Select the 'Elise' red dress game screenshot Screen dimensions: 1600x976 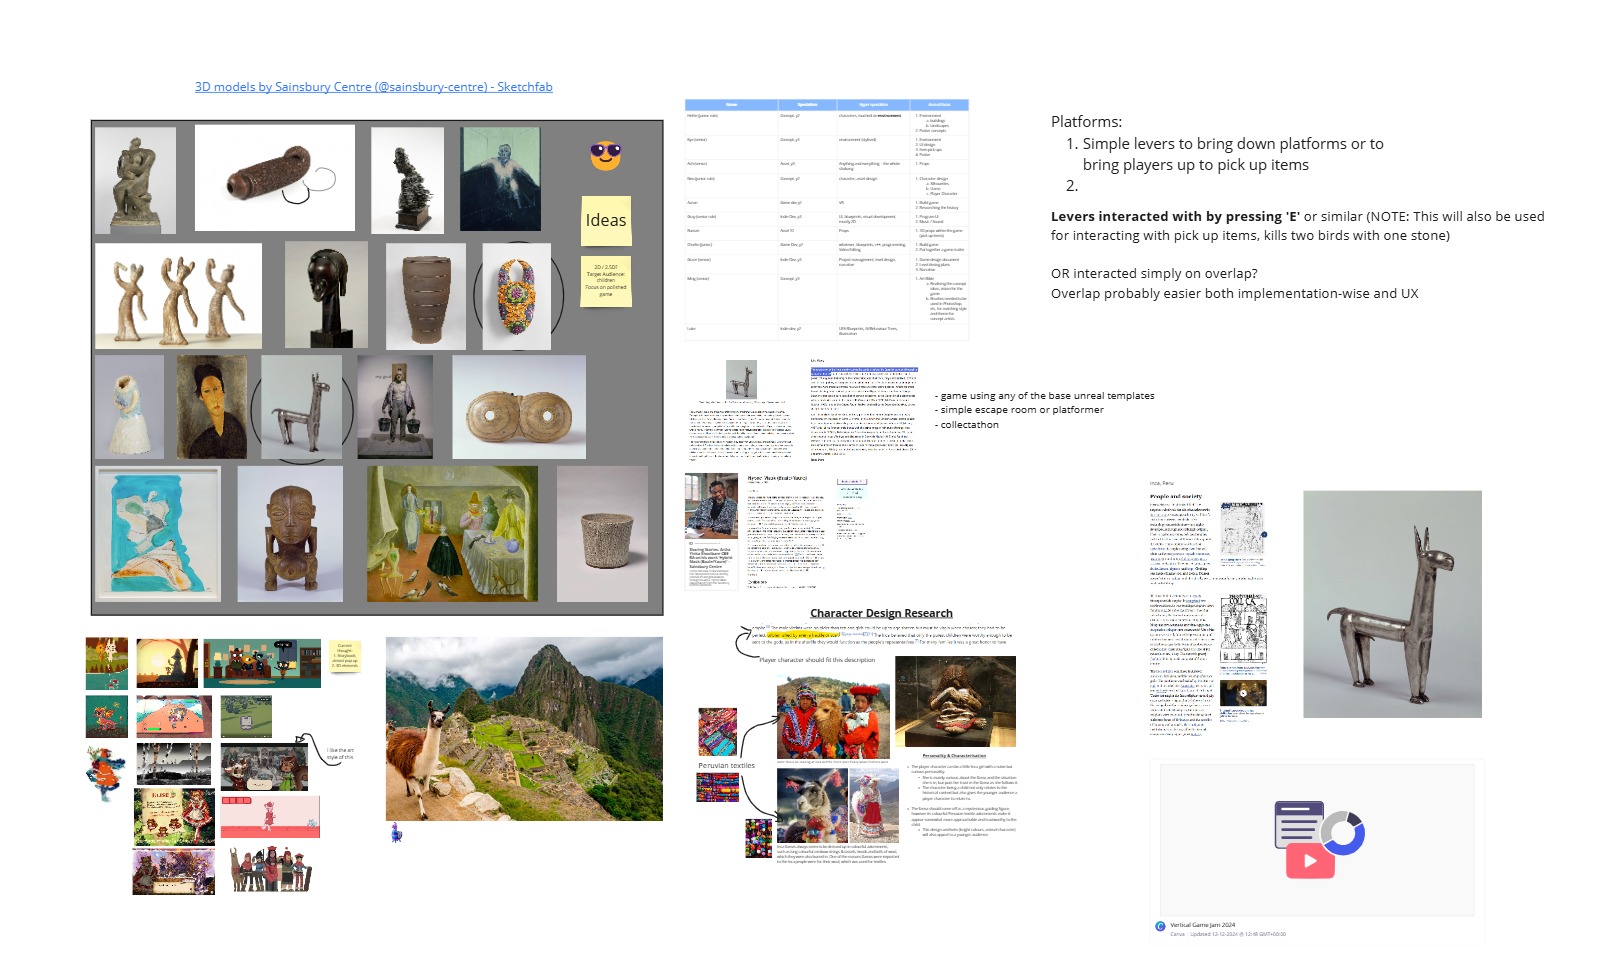coord(174,817)
